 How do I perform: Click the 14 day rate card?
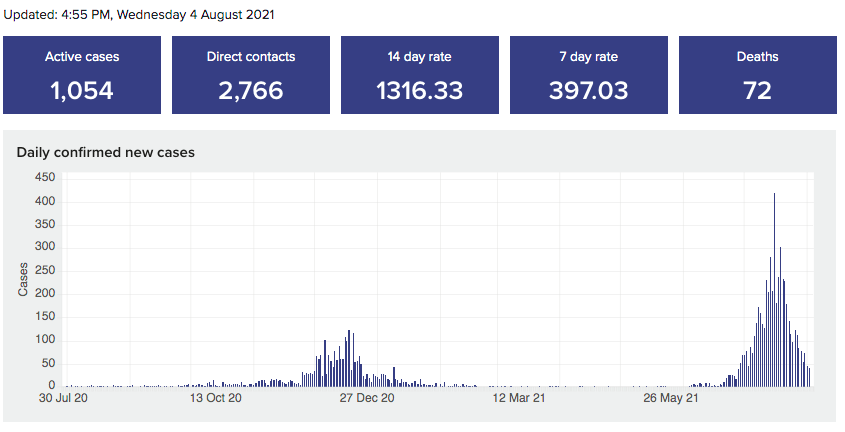click(x=420, y=75)
